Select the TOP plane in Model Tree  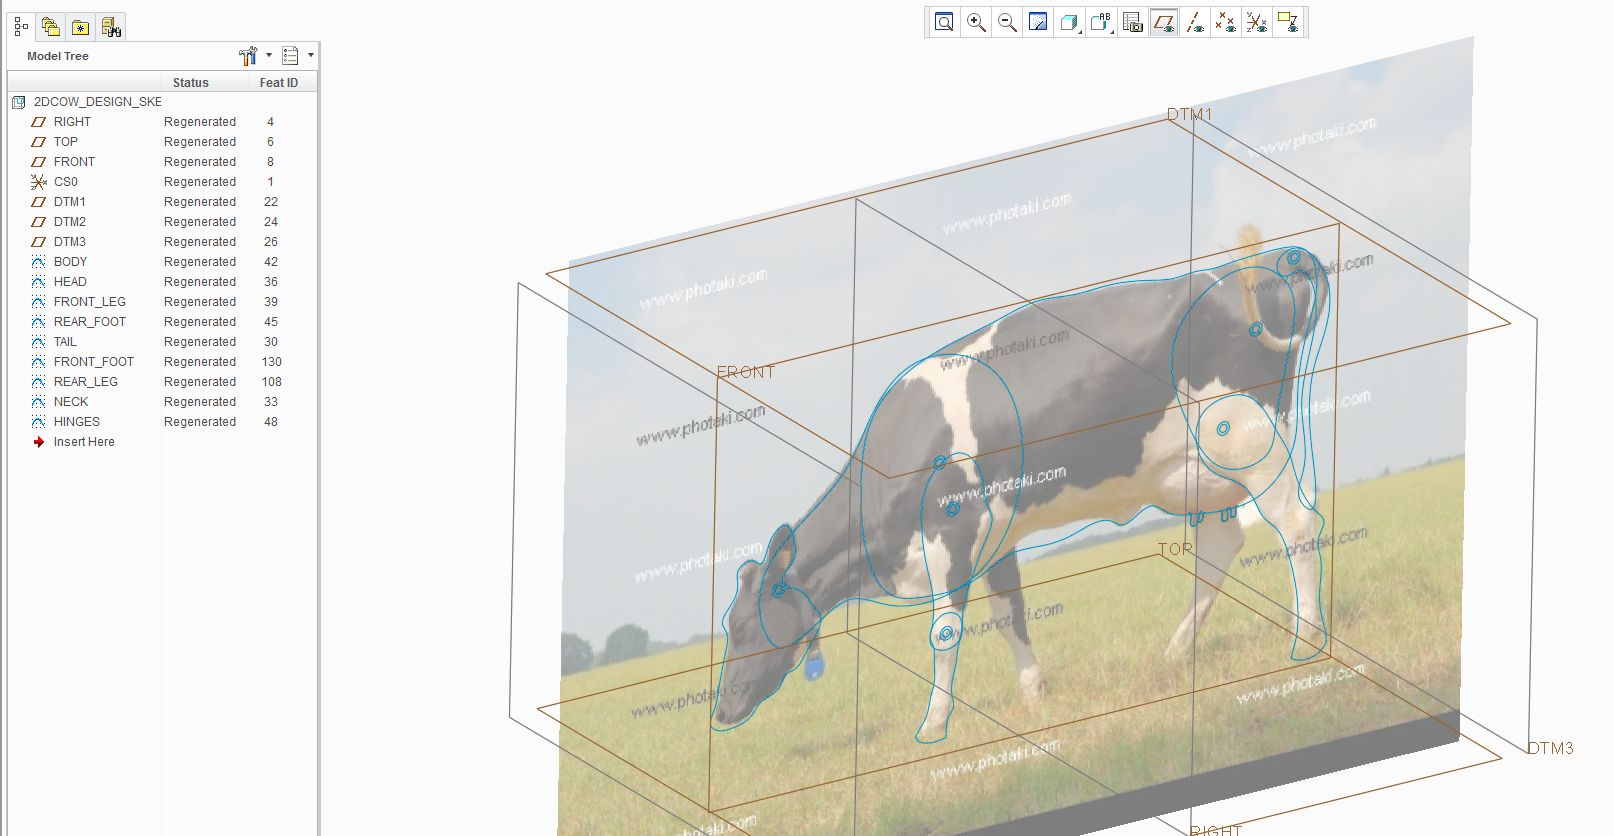(66, 142)
